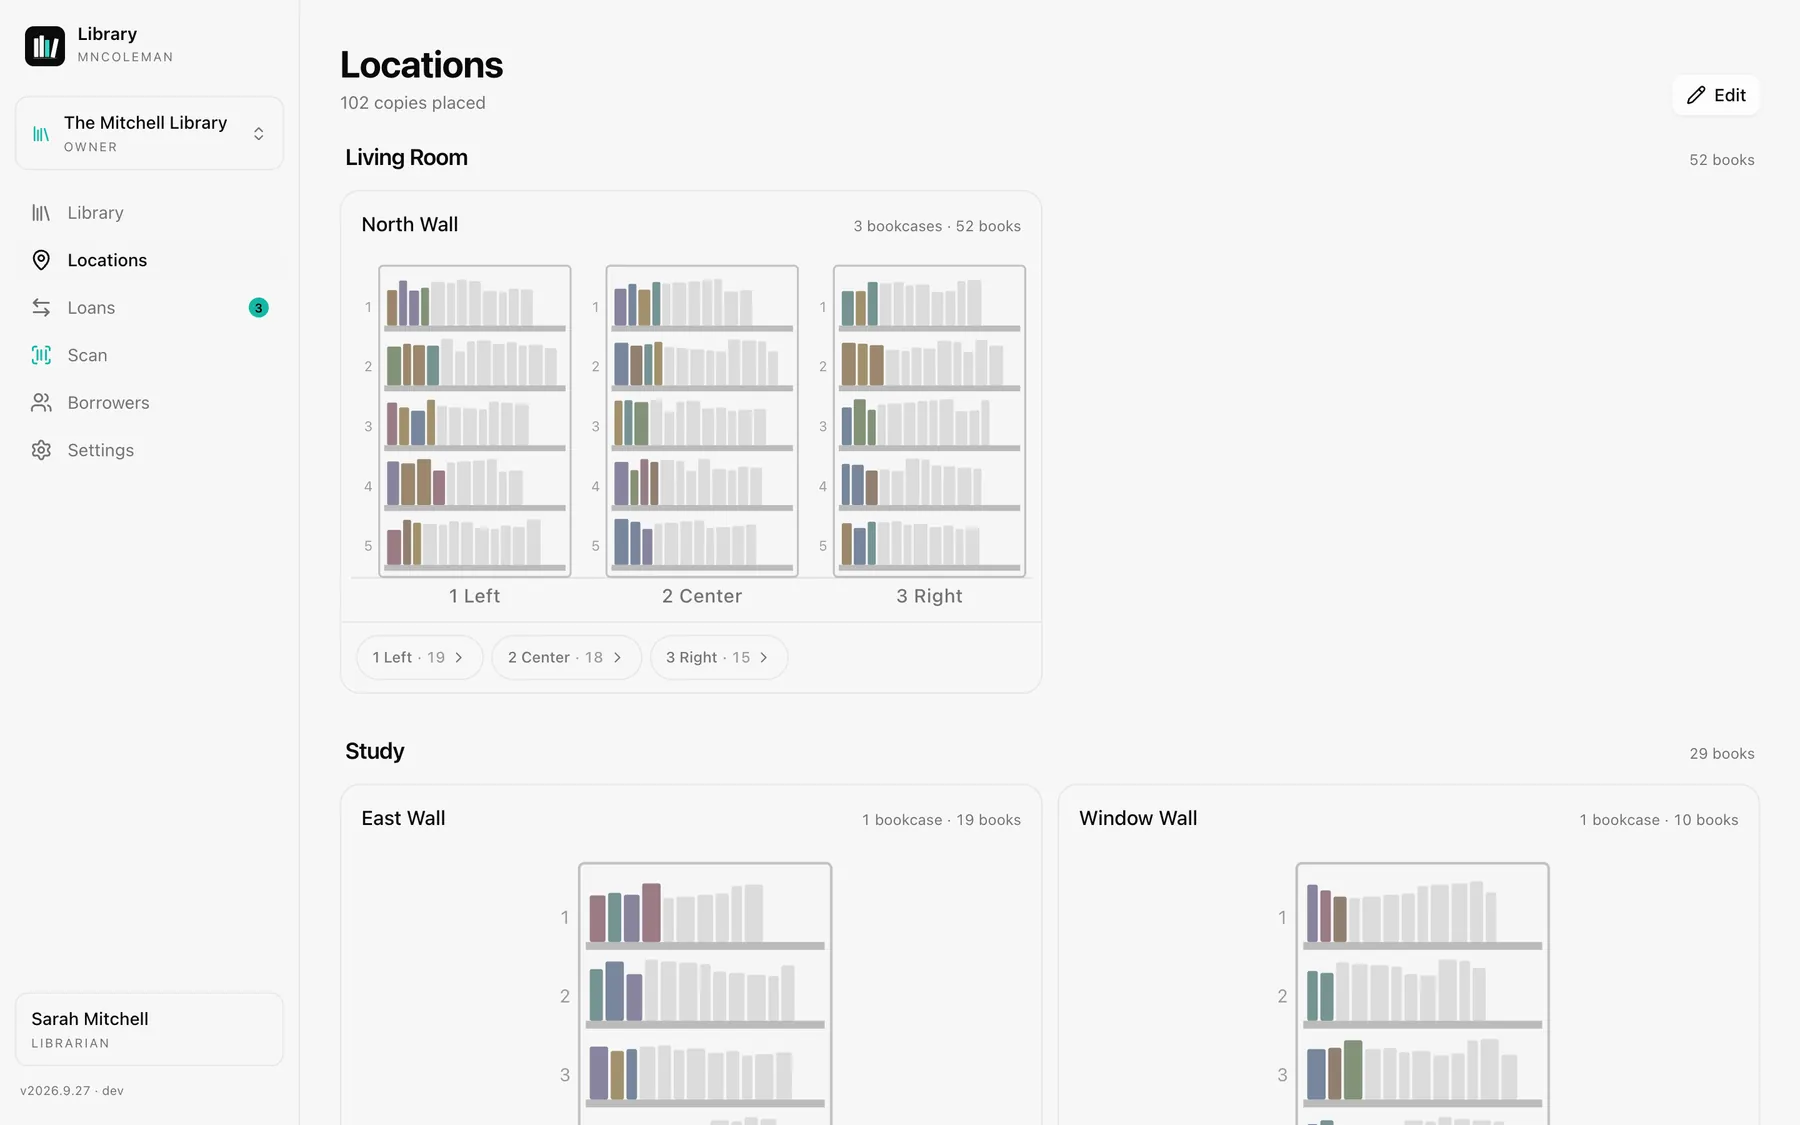
Task: Click the '3 bookcases · 52 books' label
Action: pyautogui.click(x=937, y=226)
